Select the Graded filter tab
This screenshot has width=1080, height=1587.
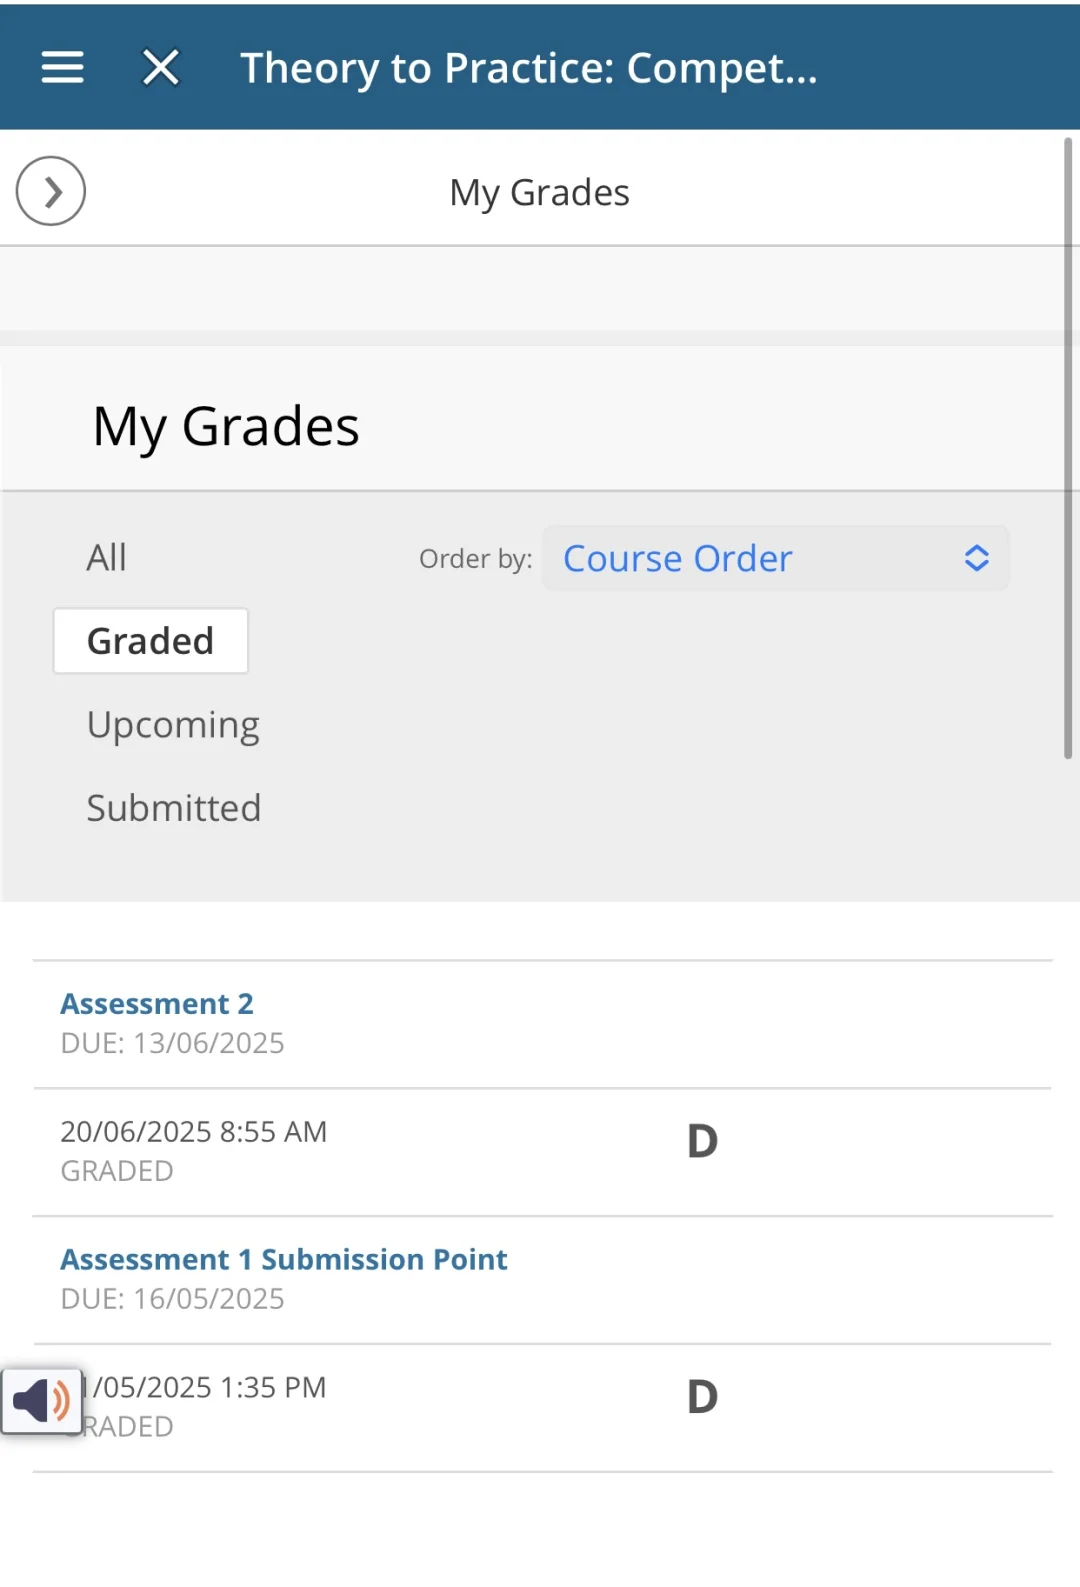point(151,641)
